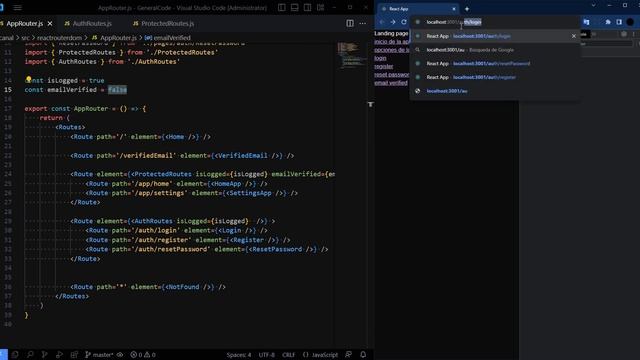Remove the auth/login suggestion with its X

coord(573,36)
